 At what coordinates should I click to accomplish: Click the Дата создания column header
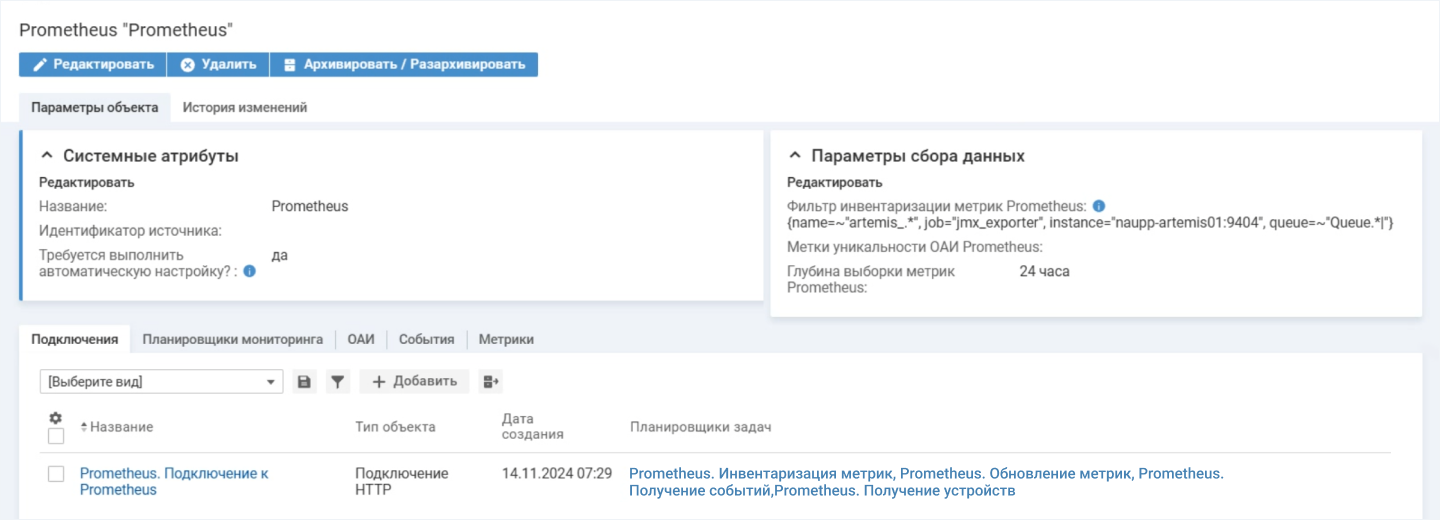coord(533,427)
